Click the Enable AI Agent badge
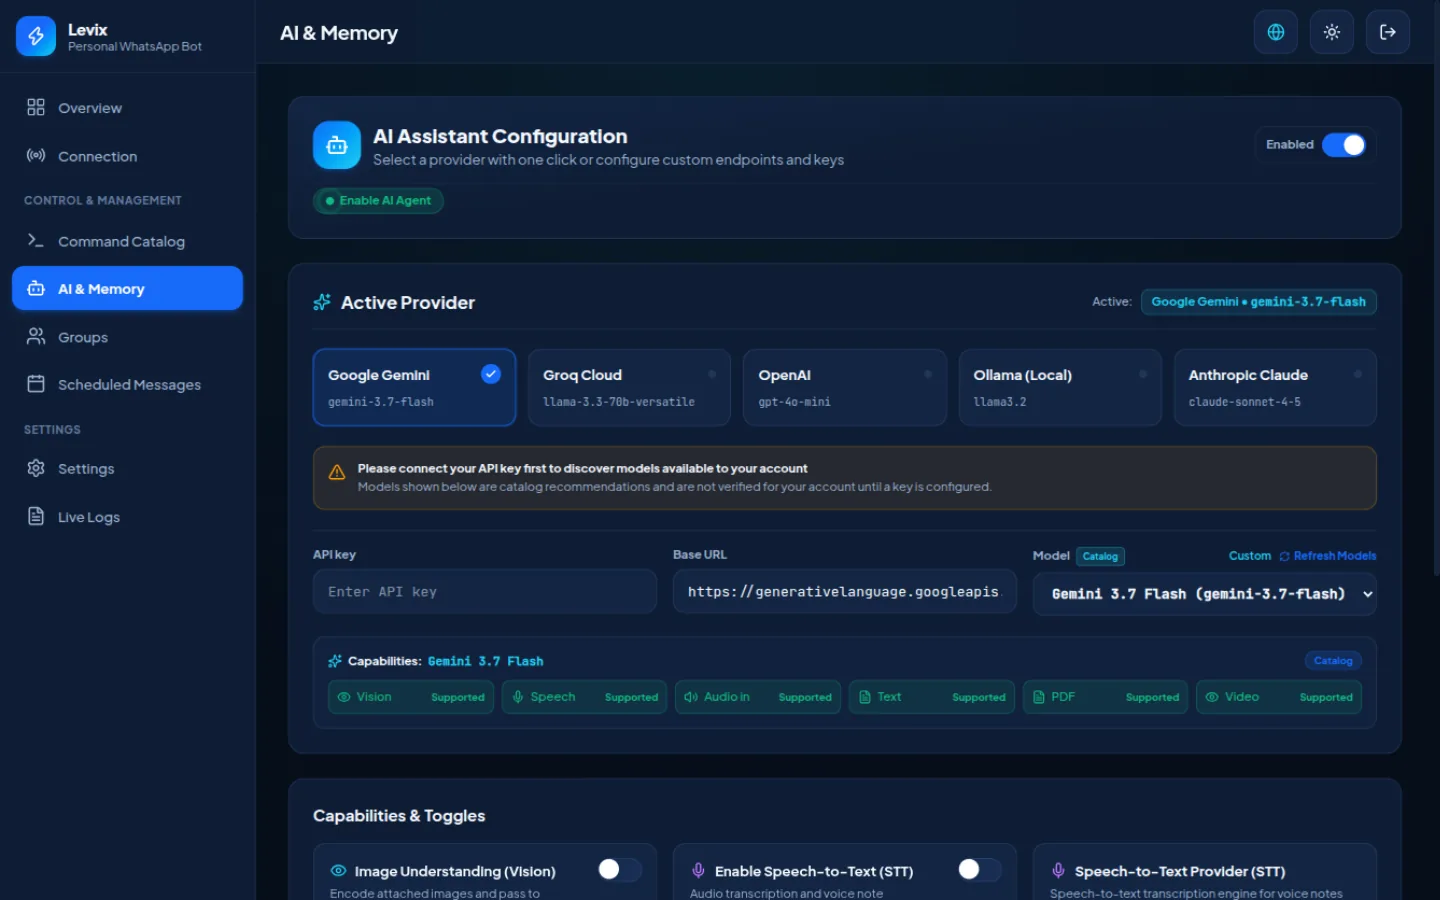1440x900 pixels. tap(378, 201)
